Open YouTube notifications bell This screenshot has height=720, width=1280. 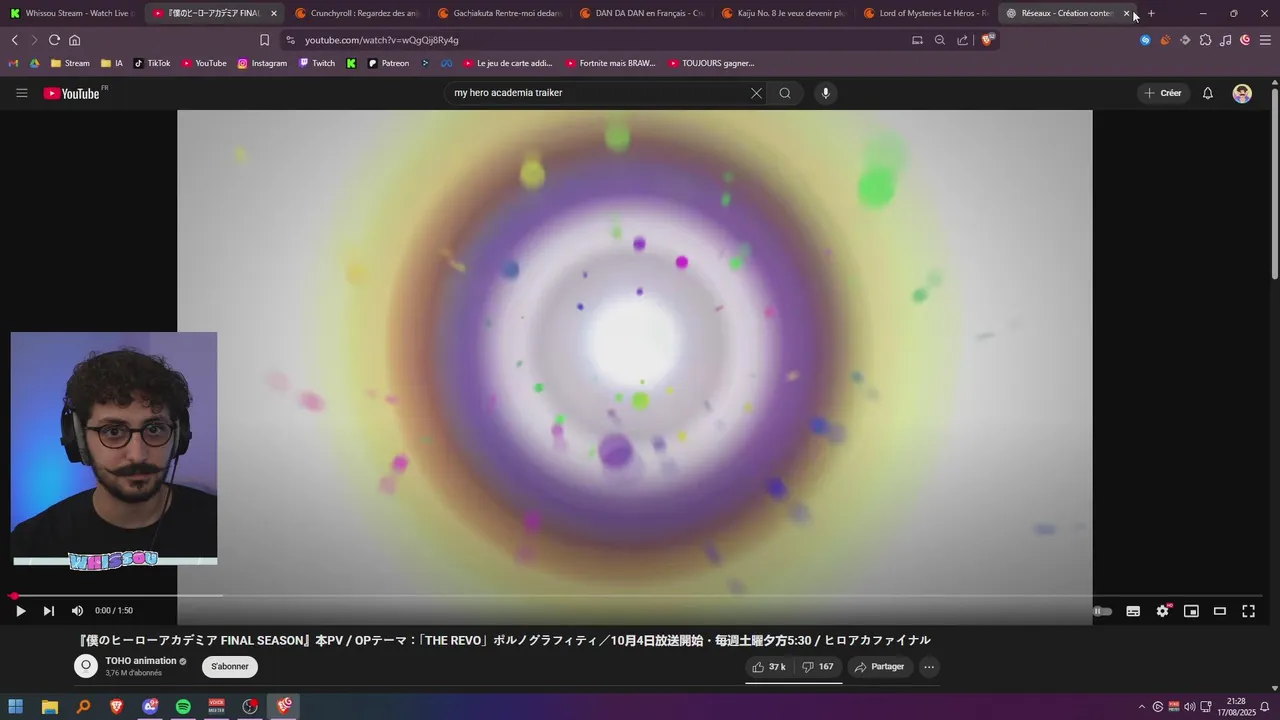point(1207,93)
